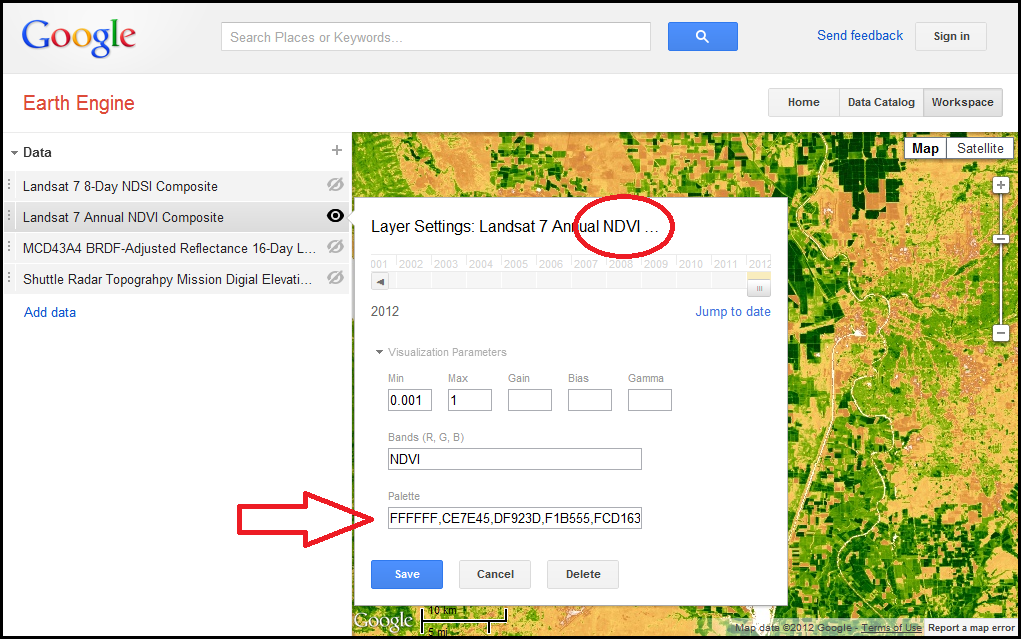Image resolution: width=1021 pixels, height=639 pixels.
Task: Click the Jump to date link
Action: click(733, 311)
